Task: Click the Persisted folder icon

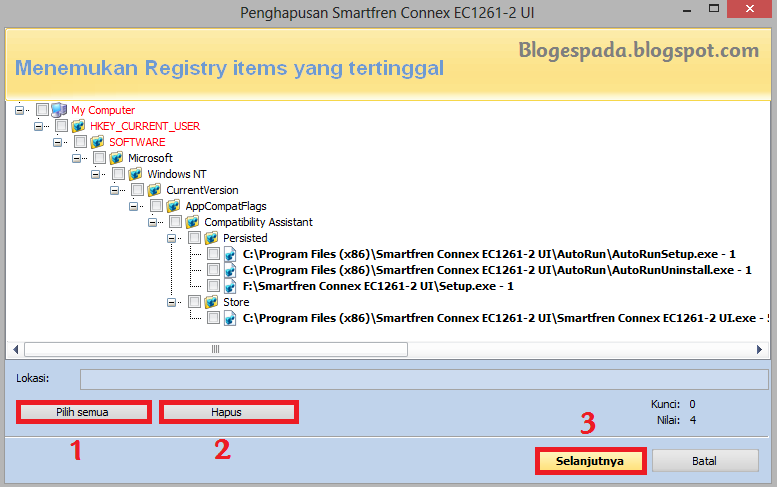Action: pyautogui.click(x=211, y=238)
